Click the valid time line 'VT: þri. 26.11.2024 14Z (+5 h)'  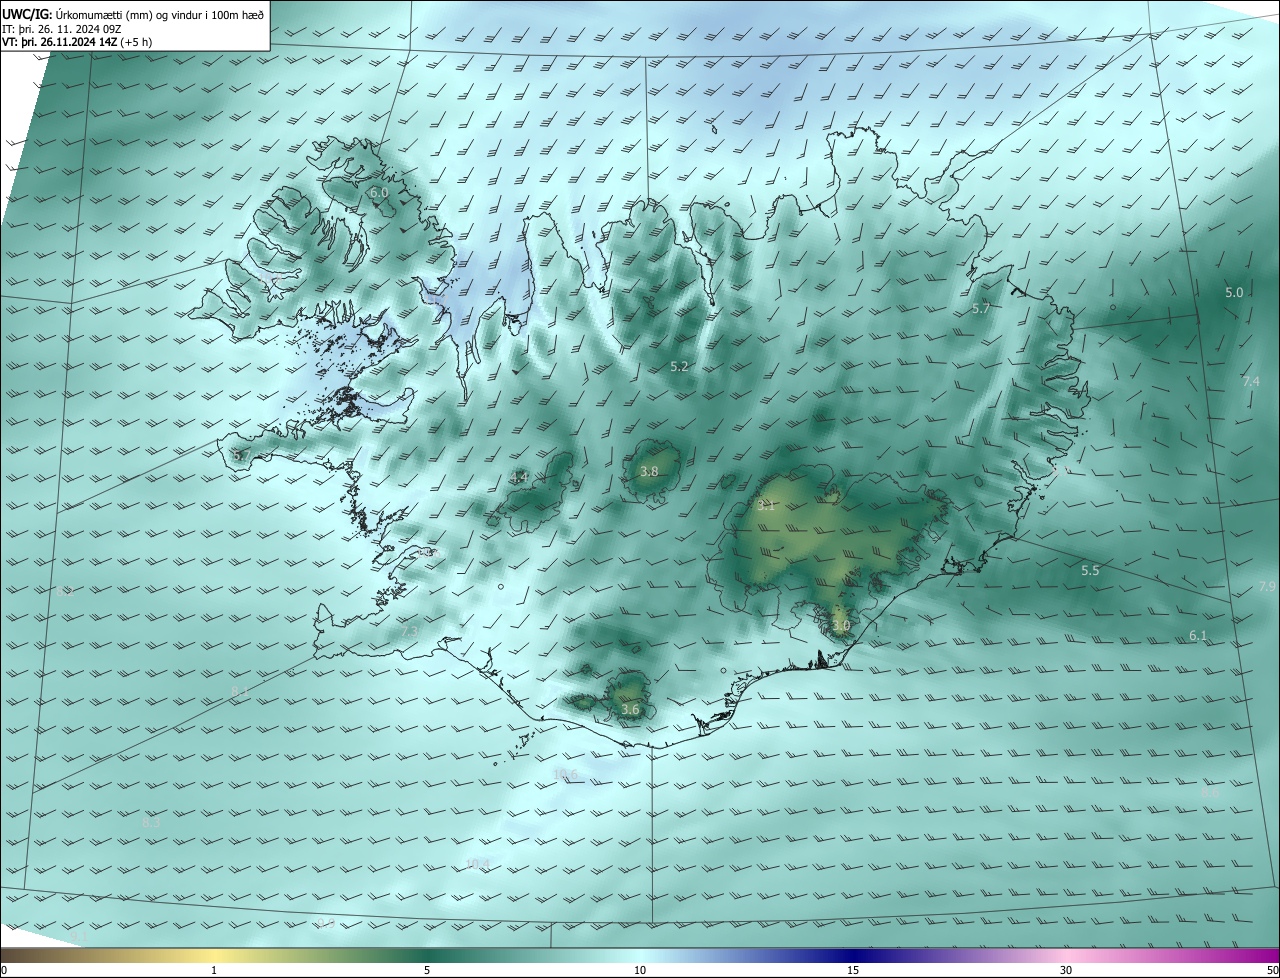(x=77, y=42)
